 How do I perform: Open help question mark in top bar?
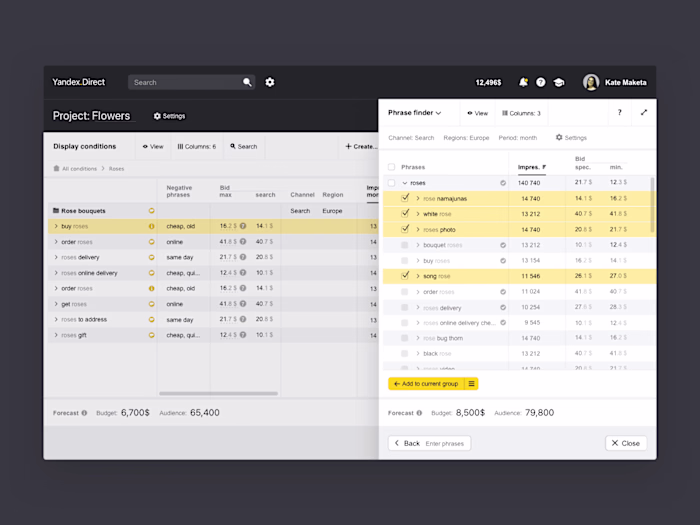tap(541, 82)
